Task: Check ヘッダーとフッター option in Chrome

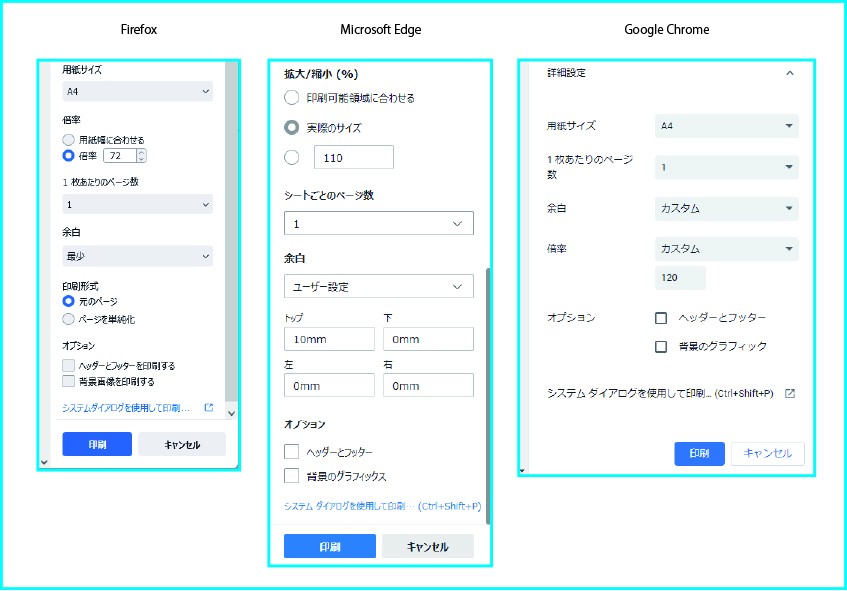Action: pos(661,318)
